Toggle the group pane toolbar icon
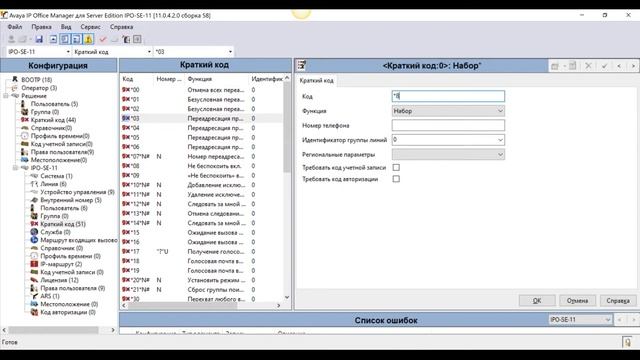The image size is (640, 360). pos(76,39)
